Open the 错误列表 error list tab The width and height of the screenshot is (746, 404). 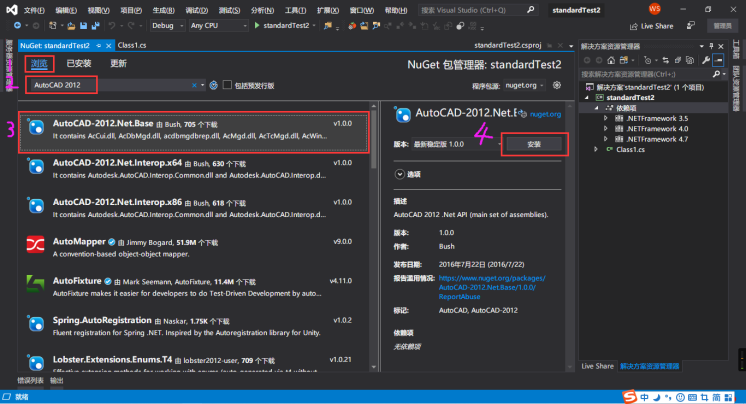click(30, 380)
